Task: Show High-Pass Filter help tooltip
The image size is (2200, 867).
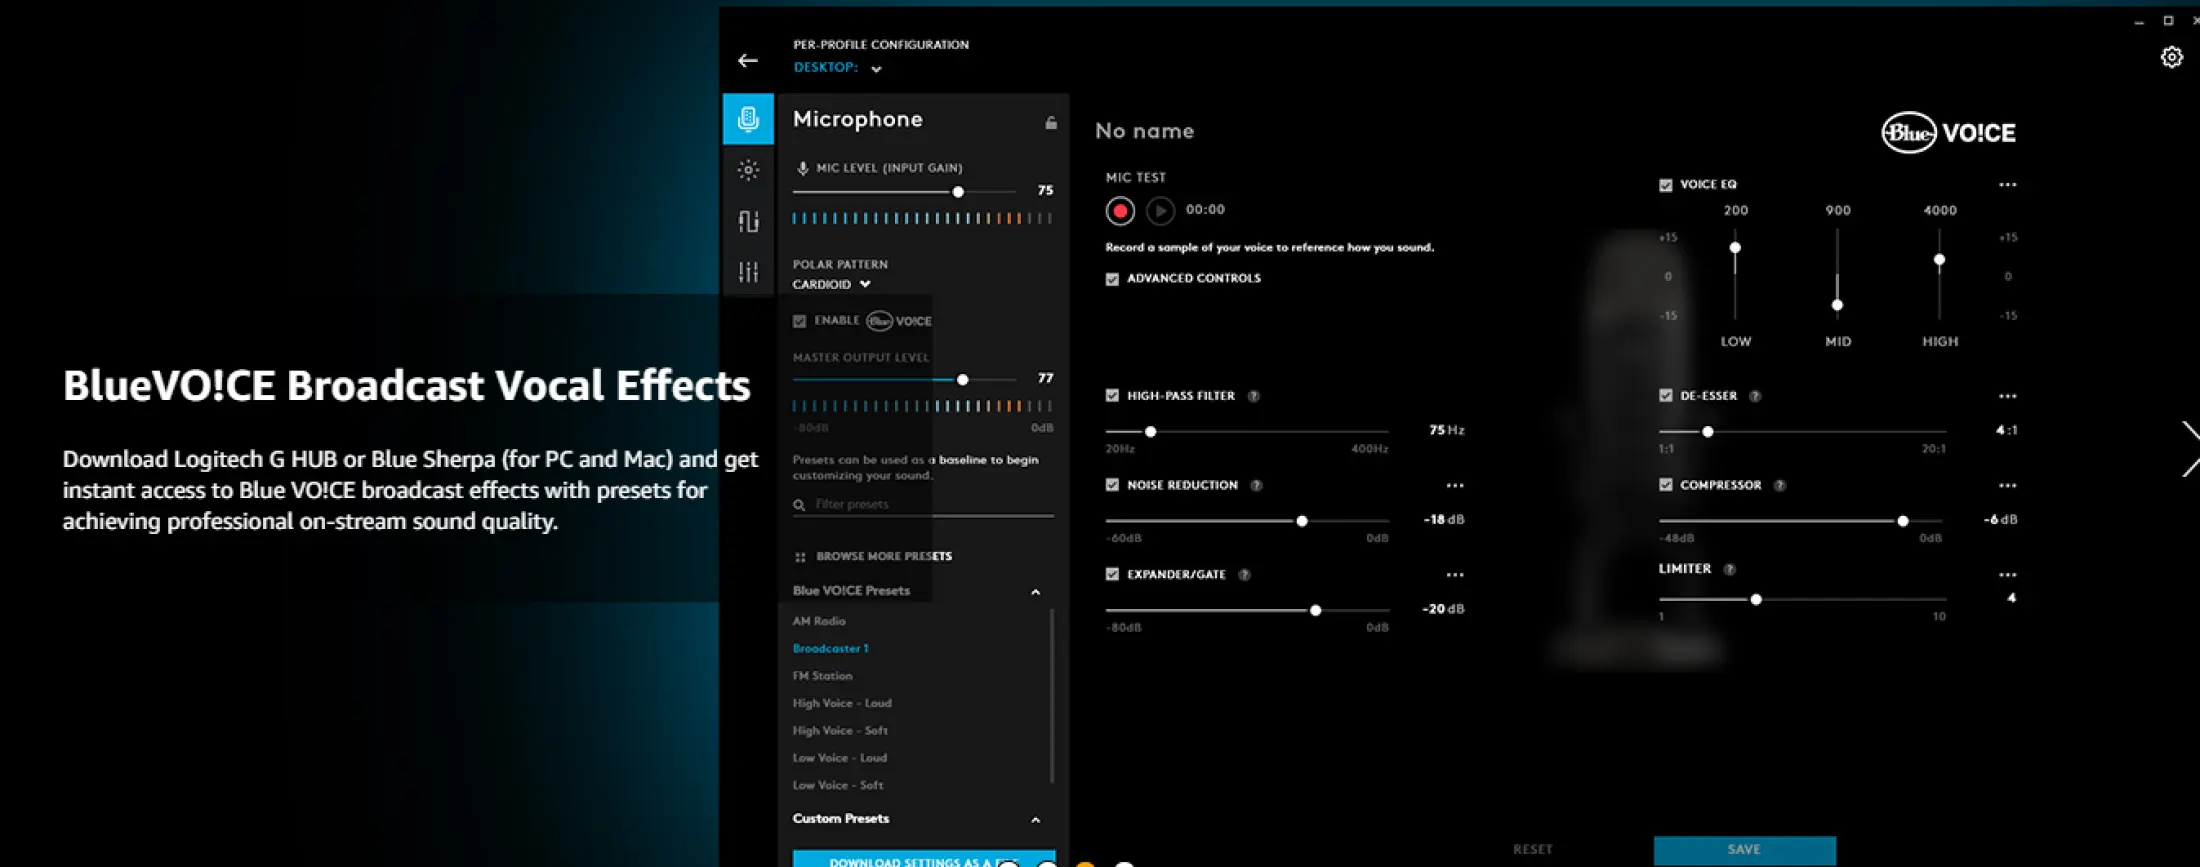Action: pyautogui.click(x=1254, y=396)
